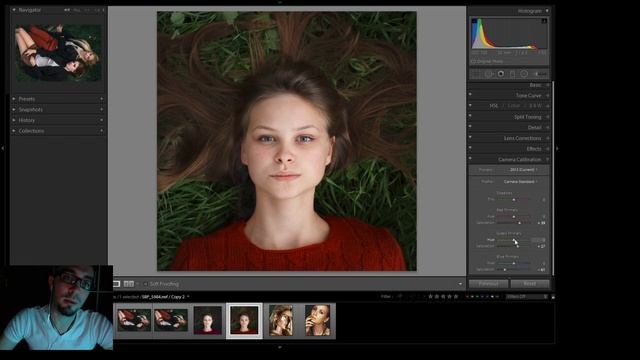
Task: Open the HSL tab in HSL panel
Action: pos(494,106)
